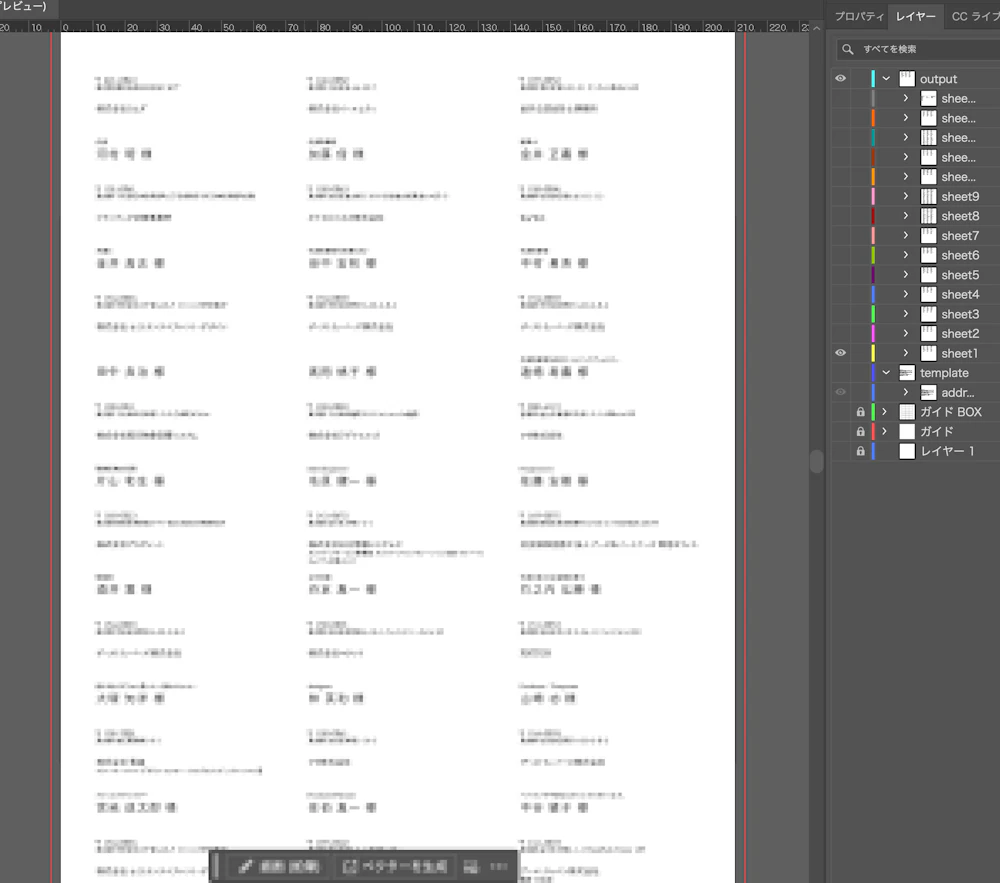Unlock the ガイド layer via its lock icon
1000x883 pixels.
point(860,432)
